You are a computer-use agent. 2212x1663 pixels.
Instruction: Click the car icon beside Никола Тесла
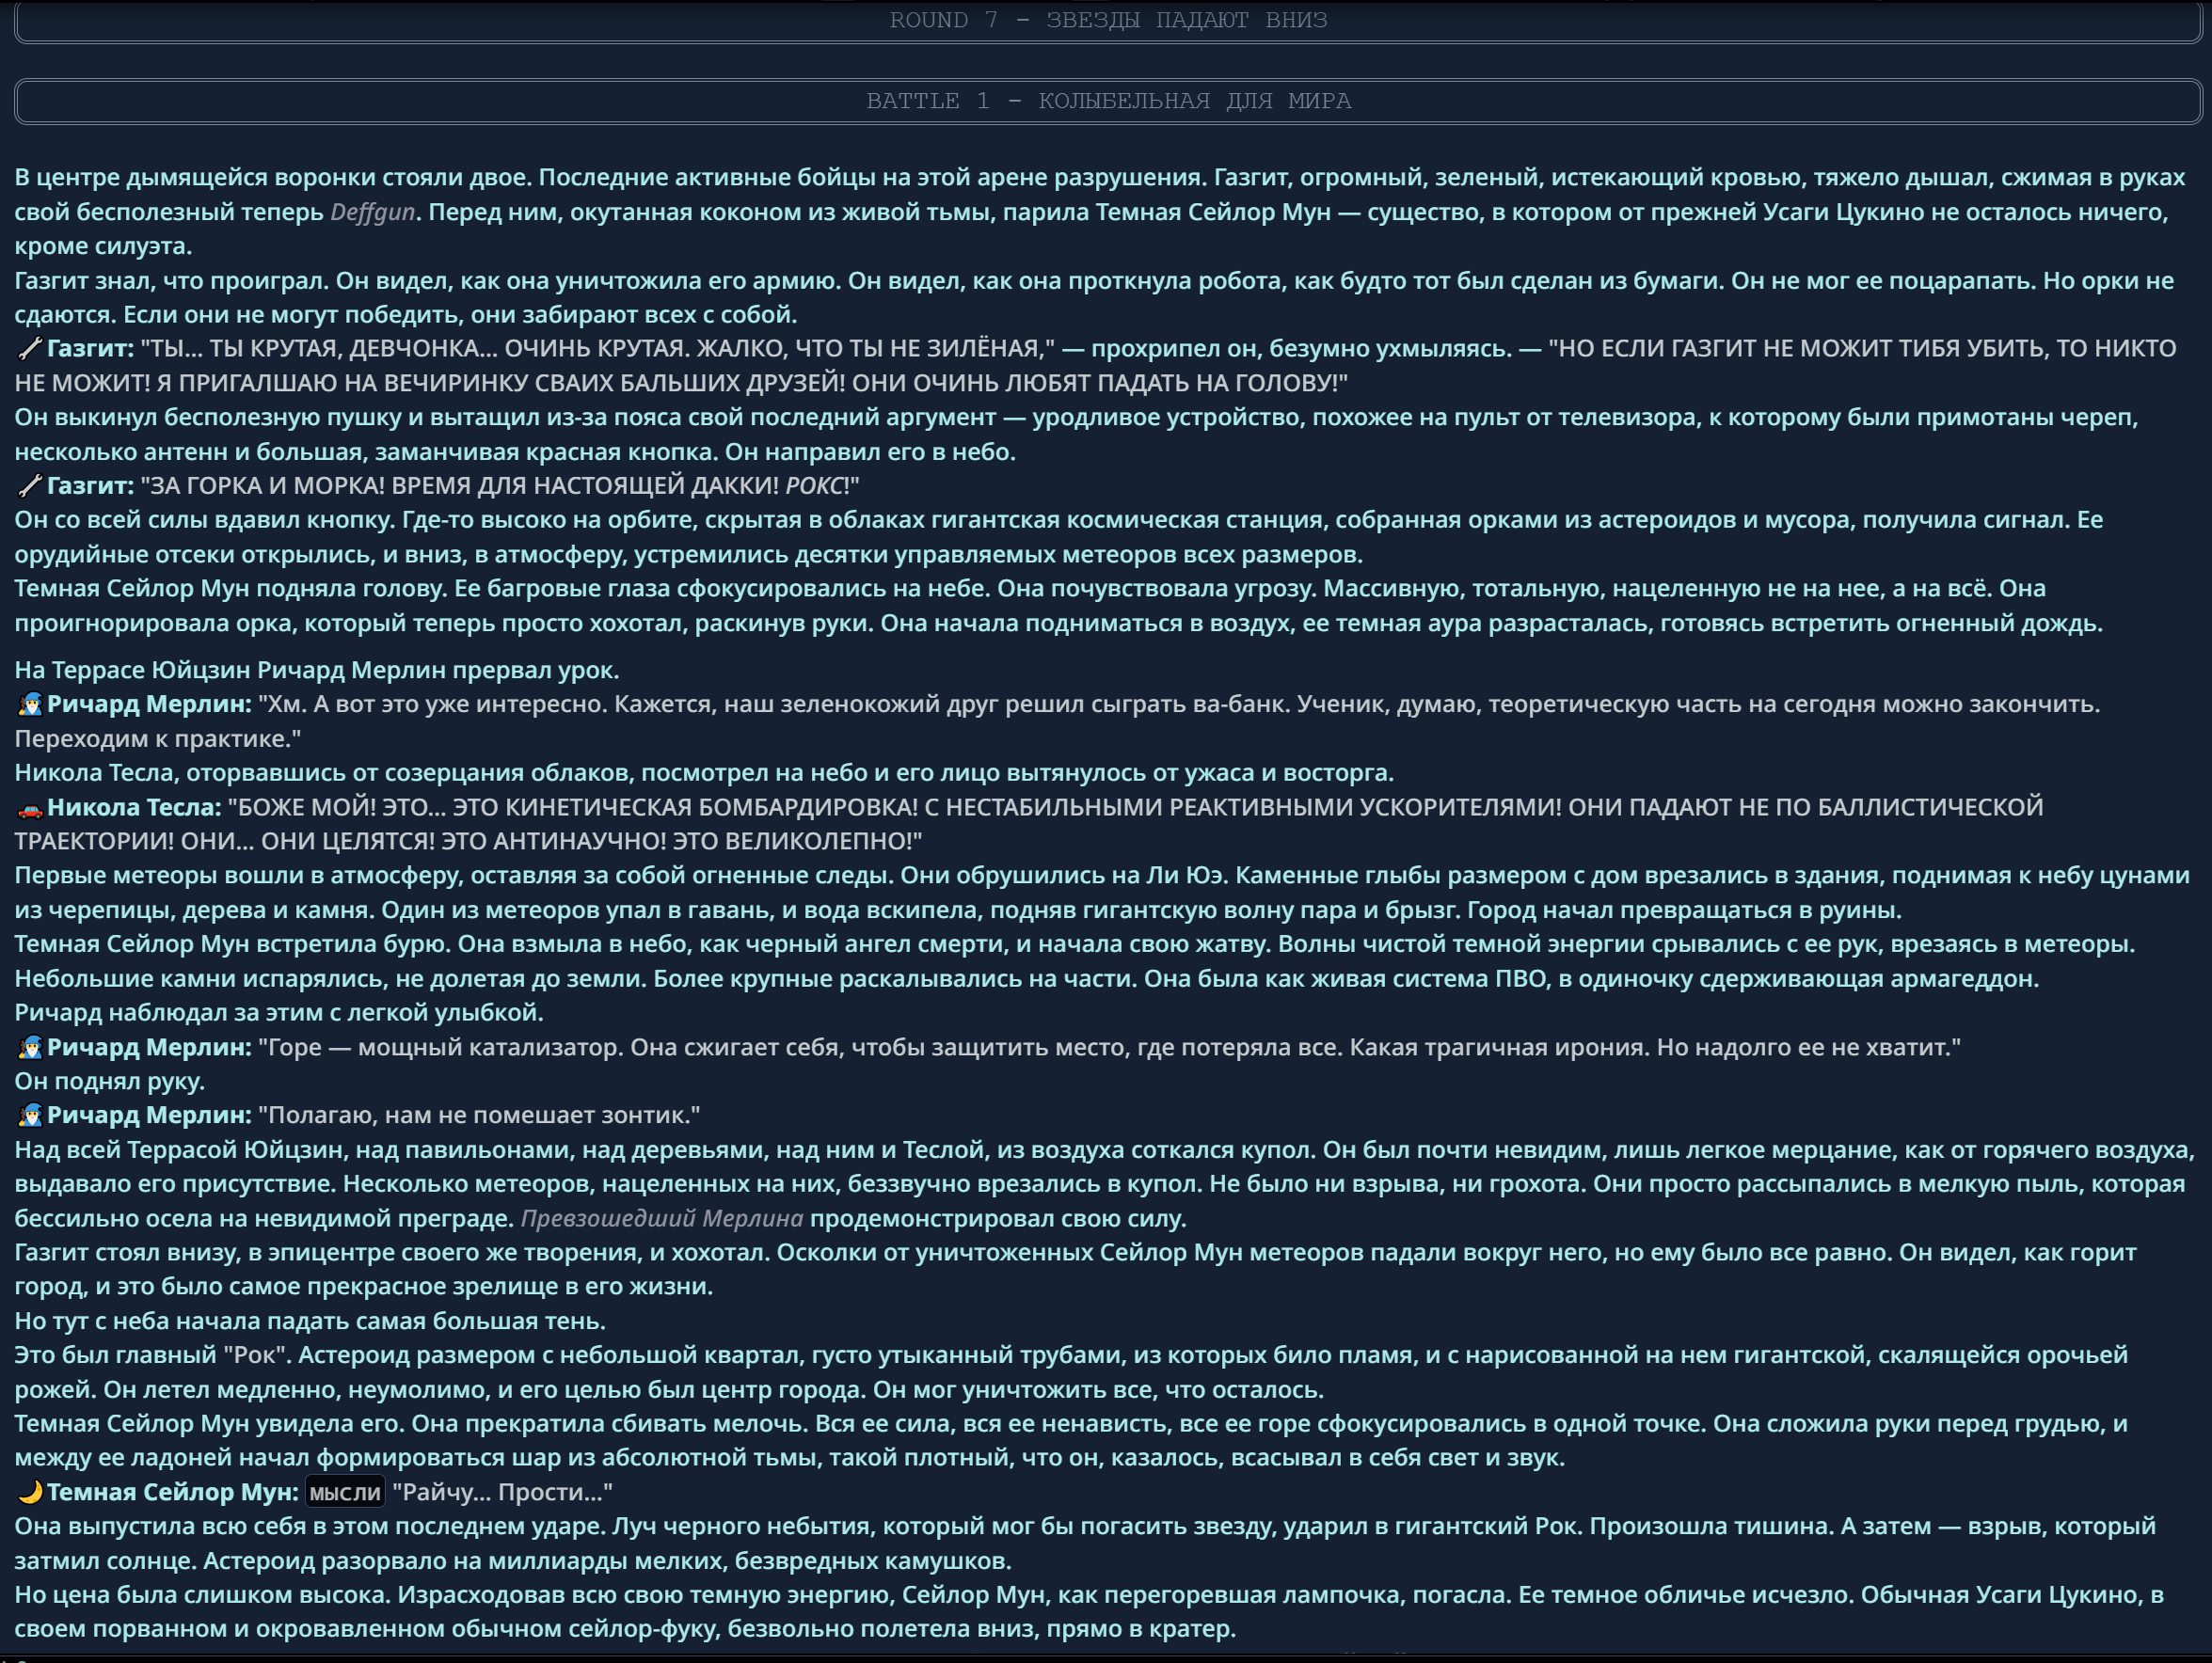point(30,808)
